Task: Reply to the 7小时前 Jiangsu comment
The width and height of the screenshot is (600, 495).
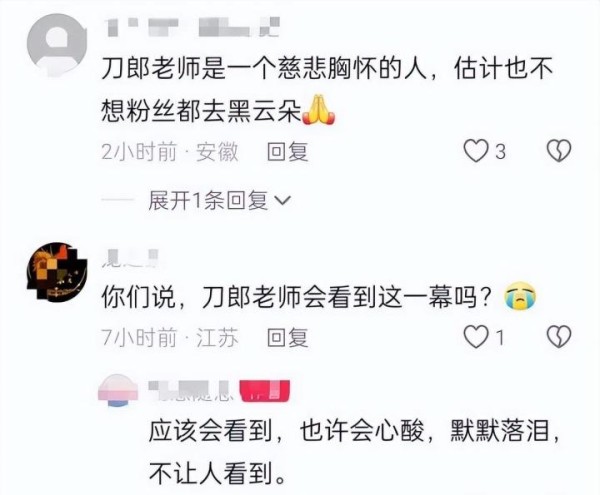Action: click(288, 337)
